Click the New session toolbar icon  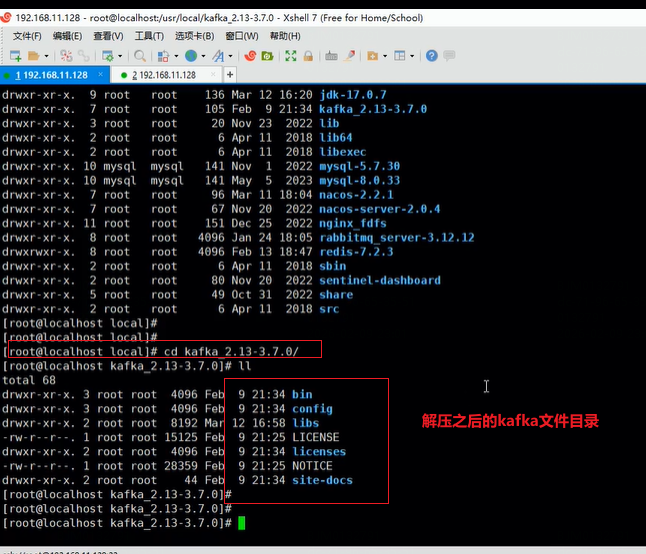pyautogui.click(x=16, y=56)
